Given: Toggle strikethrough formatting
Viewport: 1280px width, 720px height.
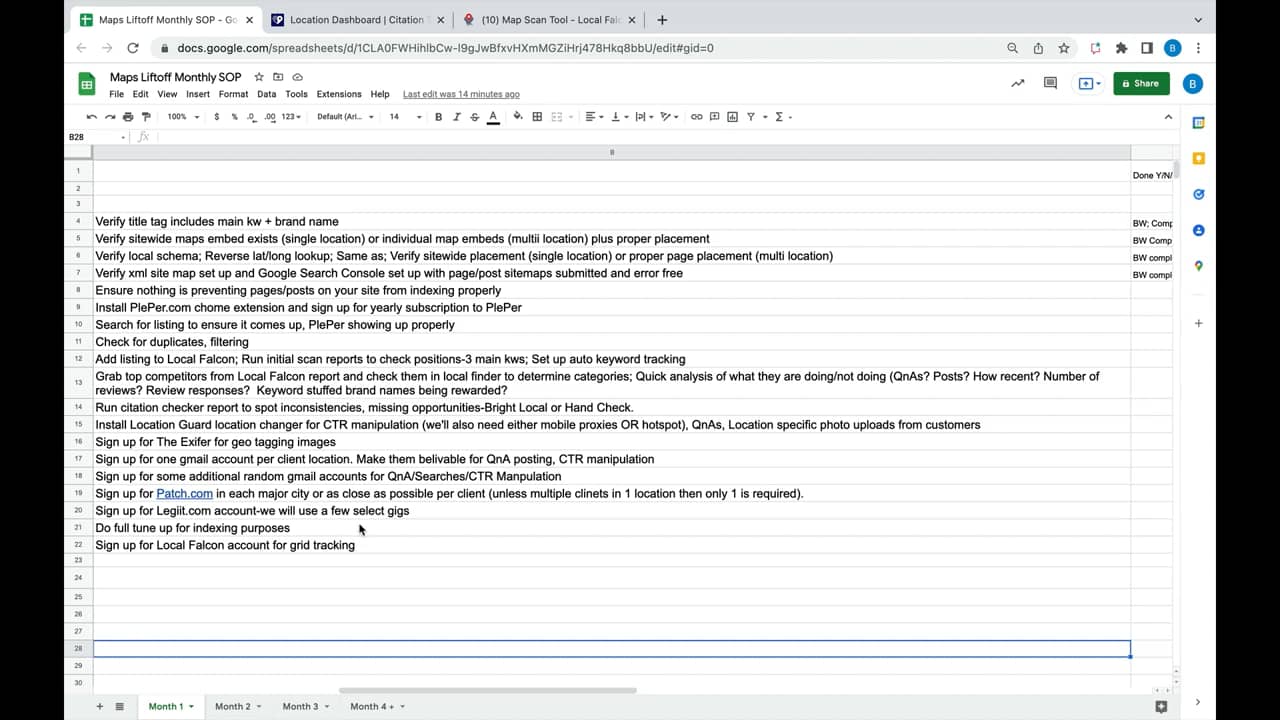Looking at the screenshot, I should point(475,117).
